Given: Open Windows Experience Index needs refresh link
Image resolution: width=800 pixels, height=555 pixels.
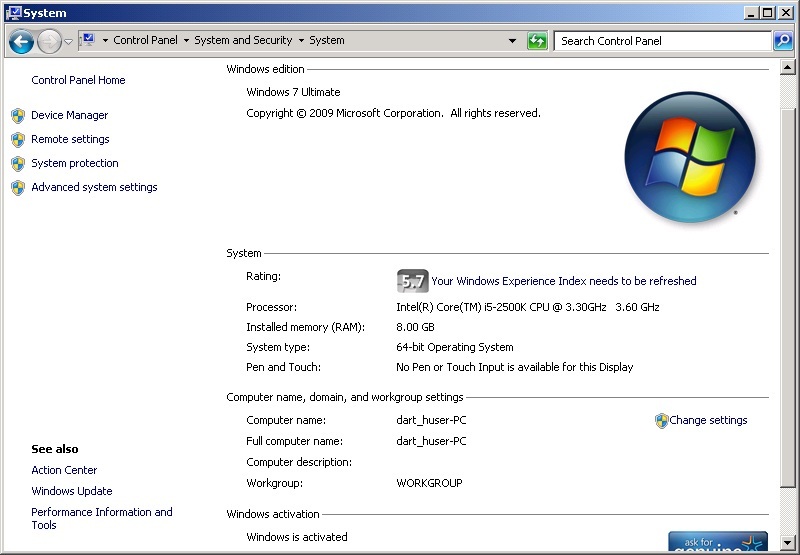Looking at the screenshot, I should click(x=564, y=281).
